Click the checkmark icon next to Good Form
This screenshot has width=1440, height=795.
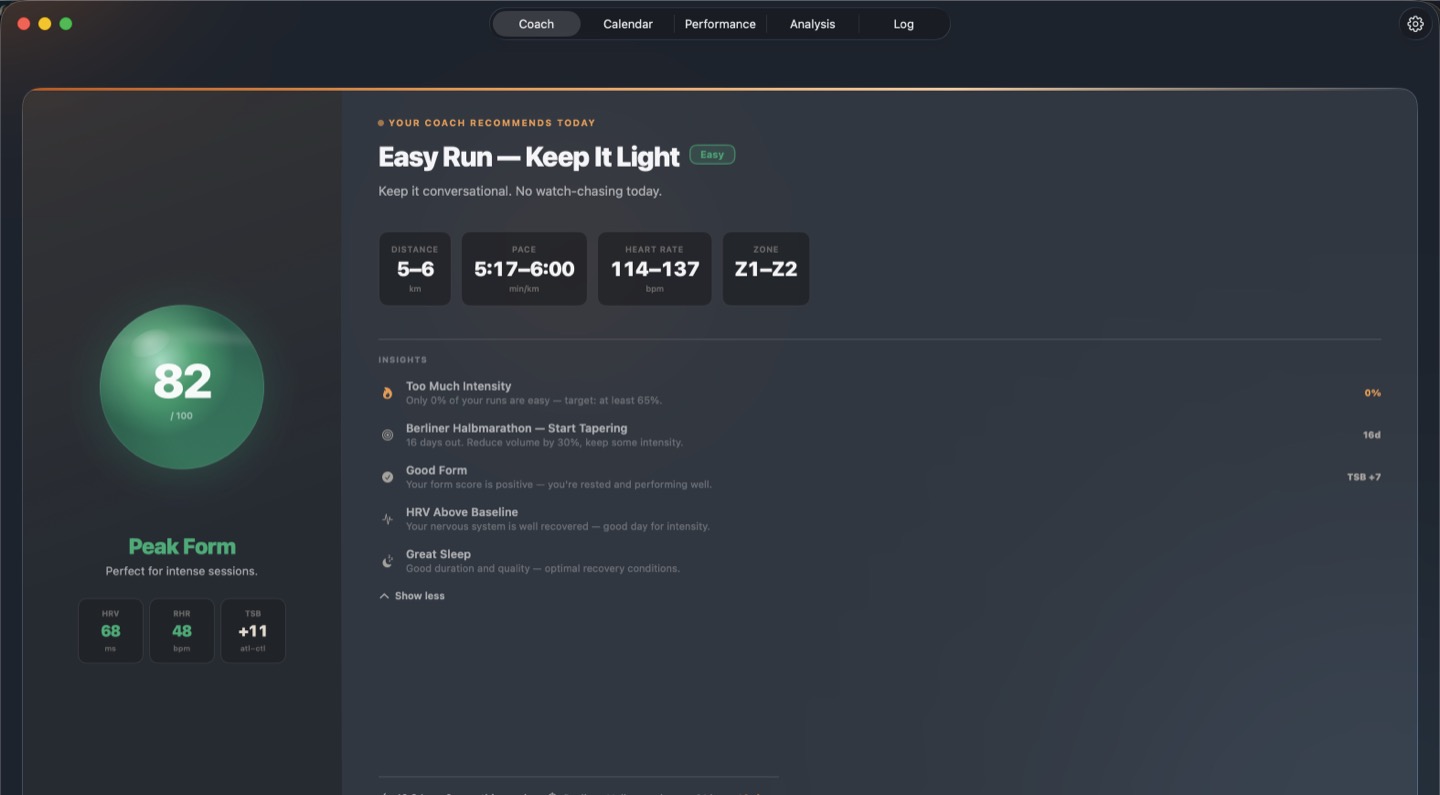(387, 477)
